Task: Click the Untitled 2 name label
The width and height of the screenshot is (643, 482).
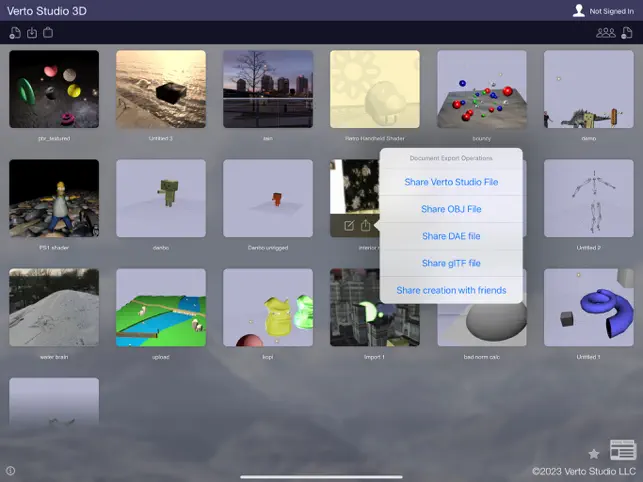Action: [x=588, y=248]
